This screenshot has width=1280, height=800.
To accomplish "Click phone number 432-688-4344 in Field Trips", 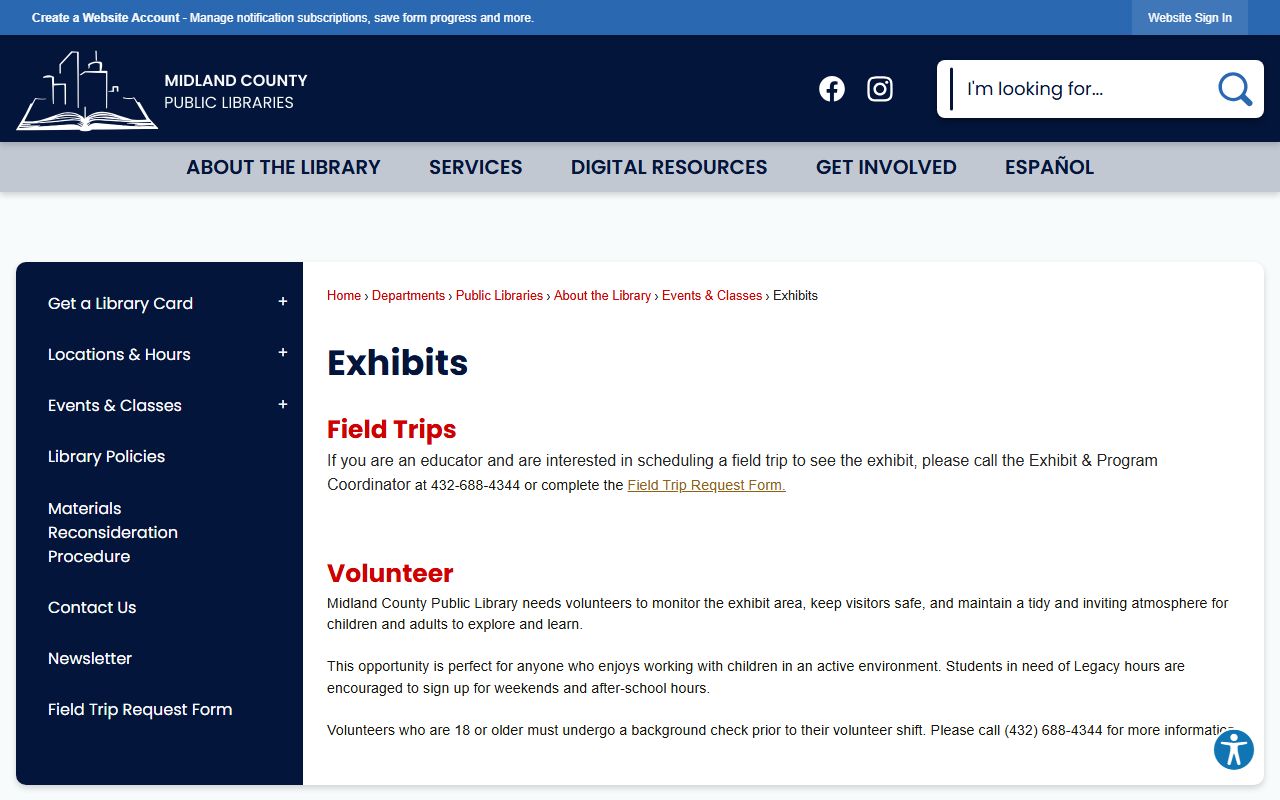I will tap(475, 485).
